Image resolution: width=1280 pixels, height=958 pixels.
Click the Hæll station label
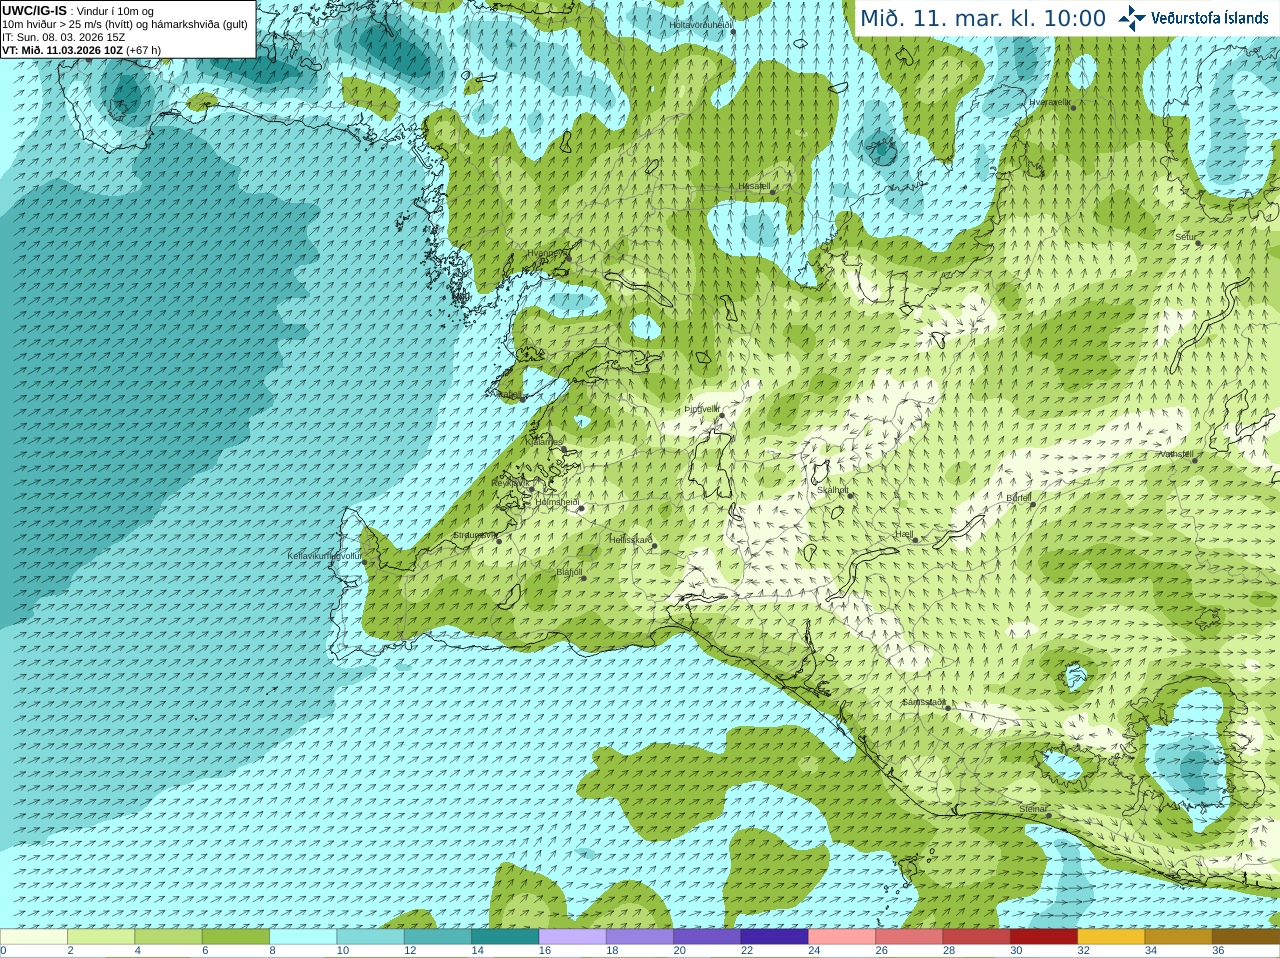click(905, 535)
